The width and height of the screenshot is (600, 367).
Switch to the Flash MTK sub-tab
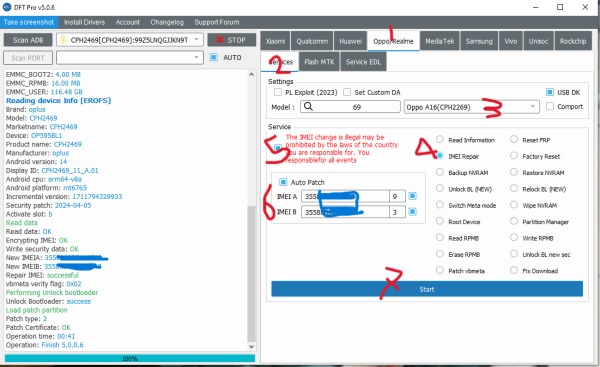[319, 62]
